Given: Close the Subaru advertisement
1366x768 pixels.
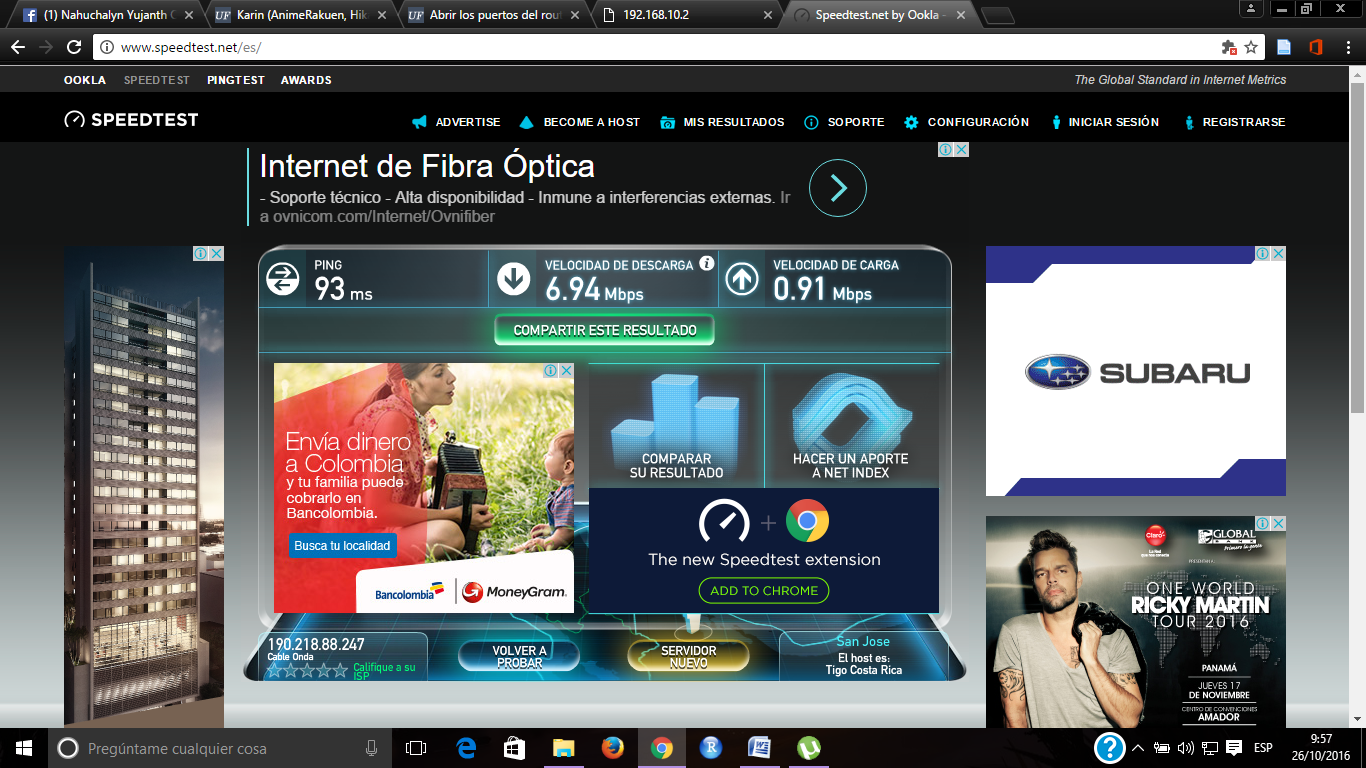Looking at the screenshot, I should click(1278, 254).
